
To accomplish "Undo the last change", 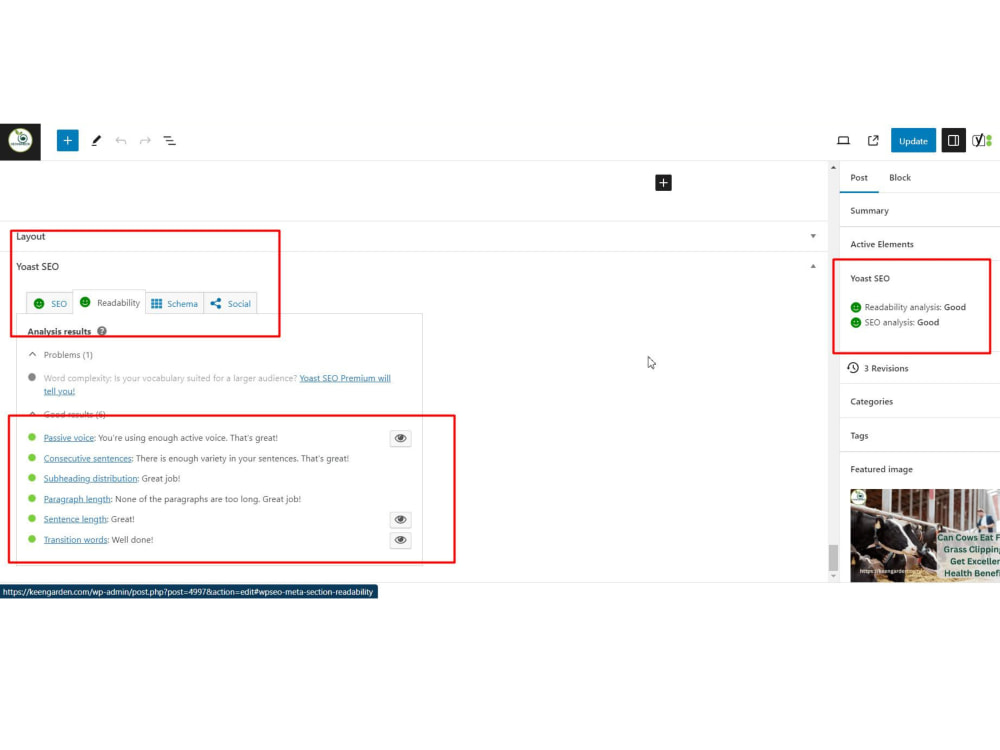I will [x=121, y=141].
